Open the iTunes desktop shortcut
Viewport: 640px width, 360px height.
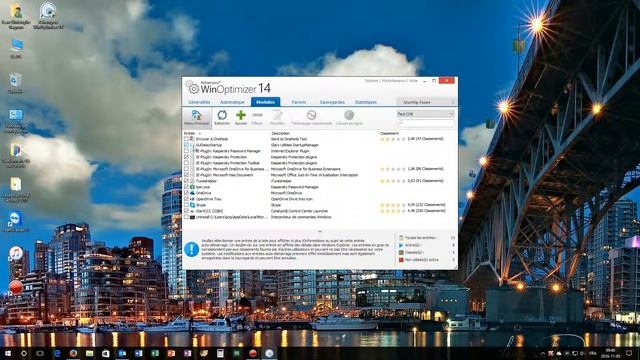pos(16,253)
